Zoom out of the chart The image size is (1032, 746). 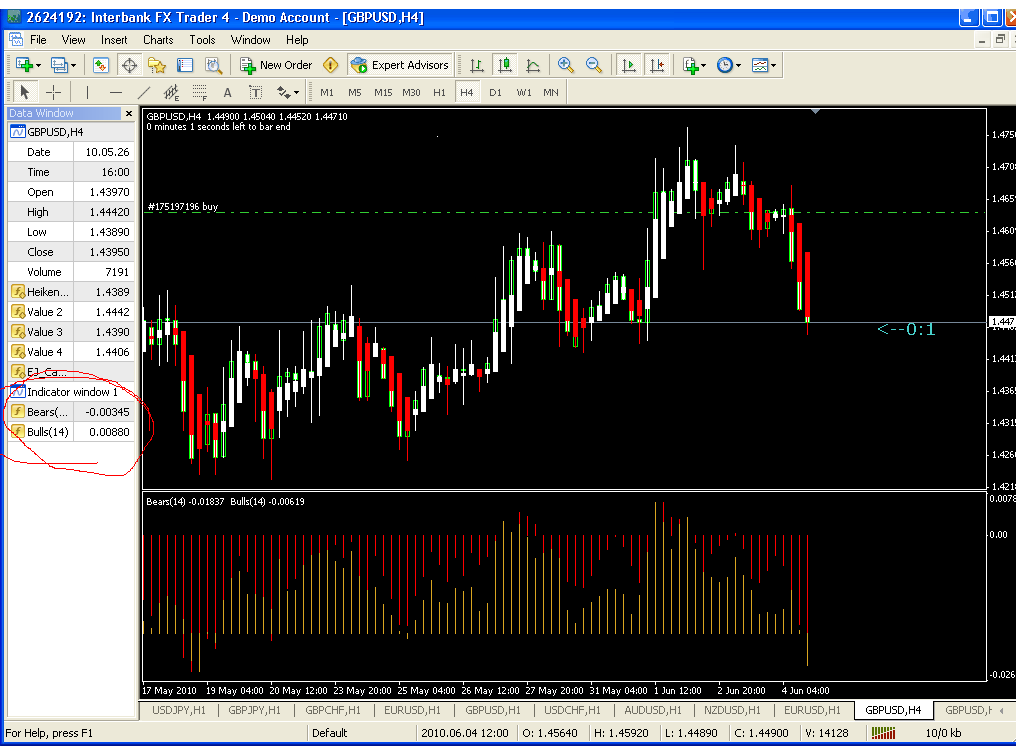click(x=594, y=65)
